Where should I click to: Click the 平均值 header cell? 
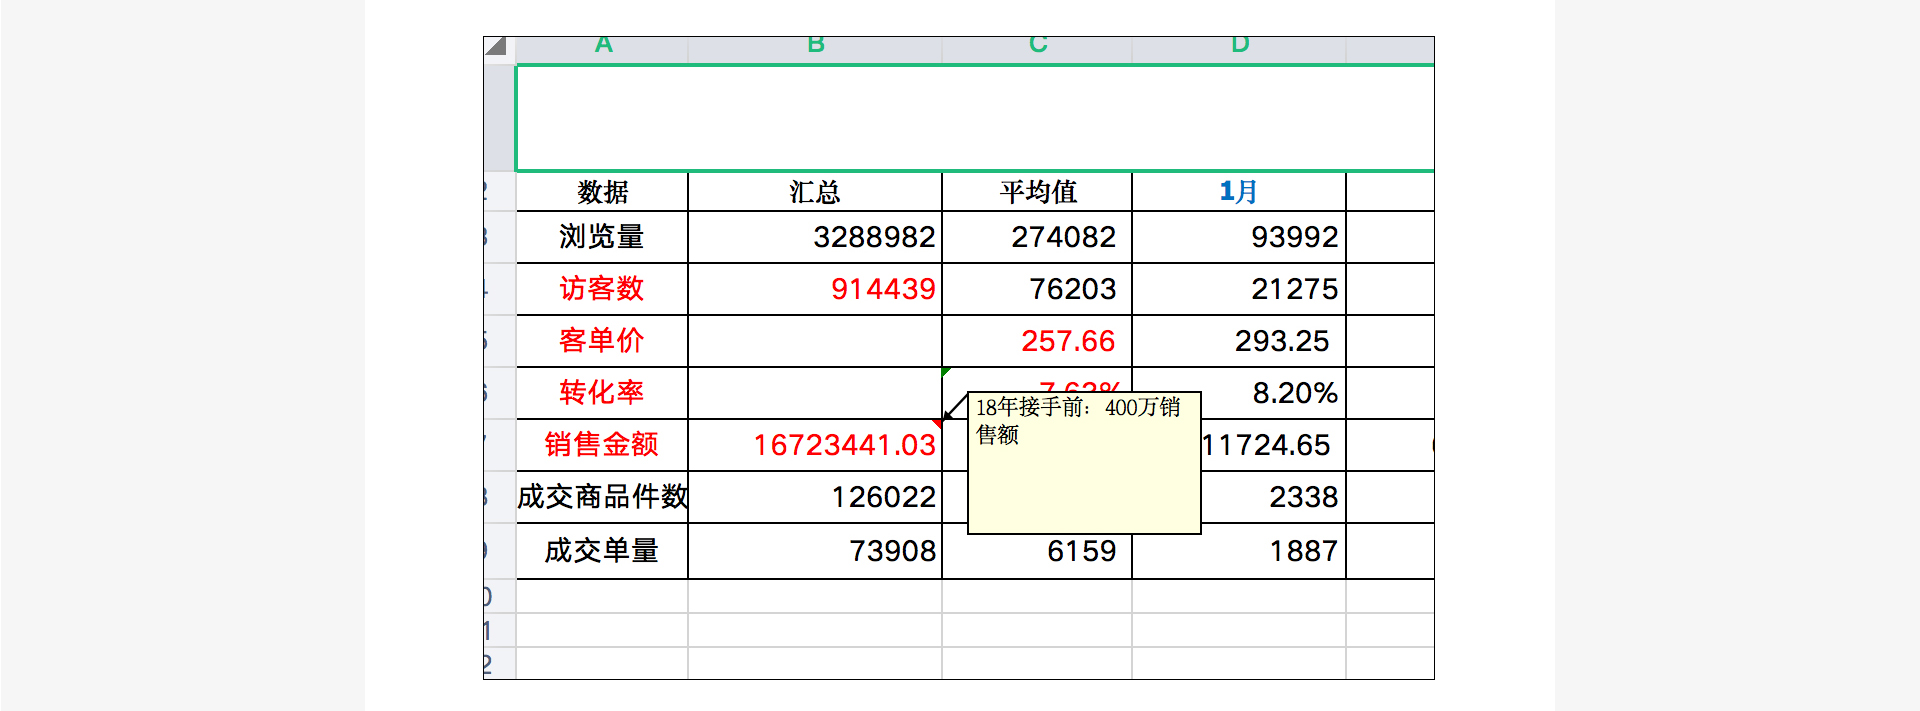tap(1037, 192)
